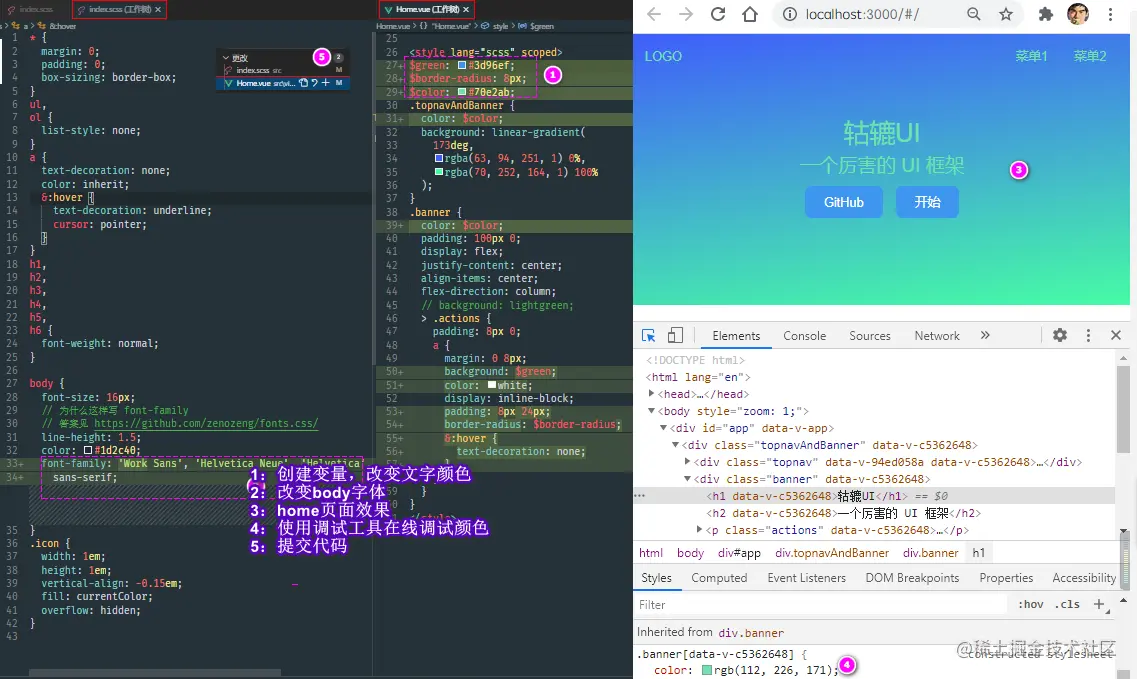The width and height of the screenshot is (1137, 679).
Task: Click the LOGO link in topnav
Action: pyautogui.click(x=663, y=56)
